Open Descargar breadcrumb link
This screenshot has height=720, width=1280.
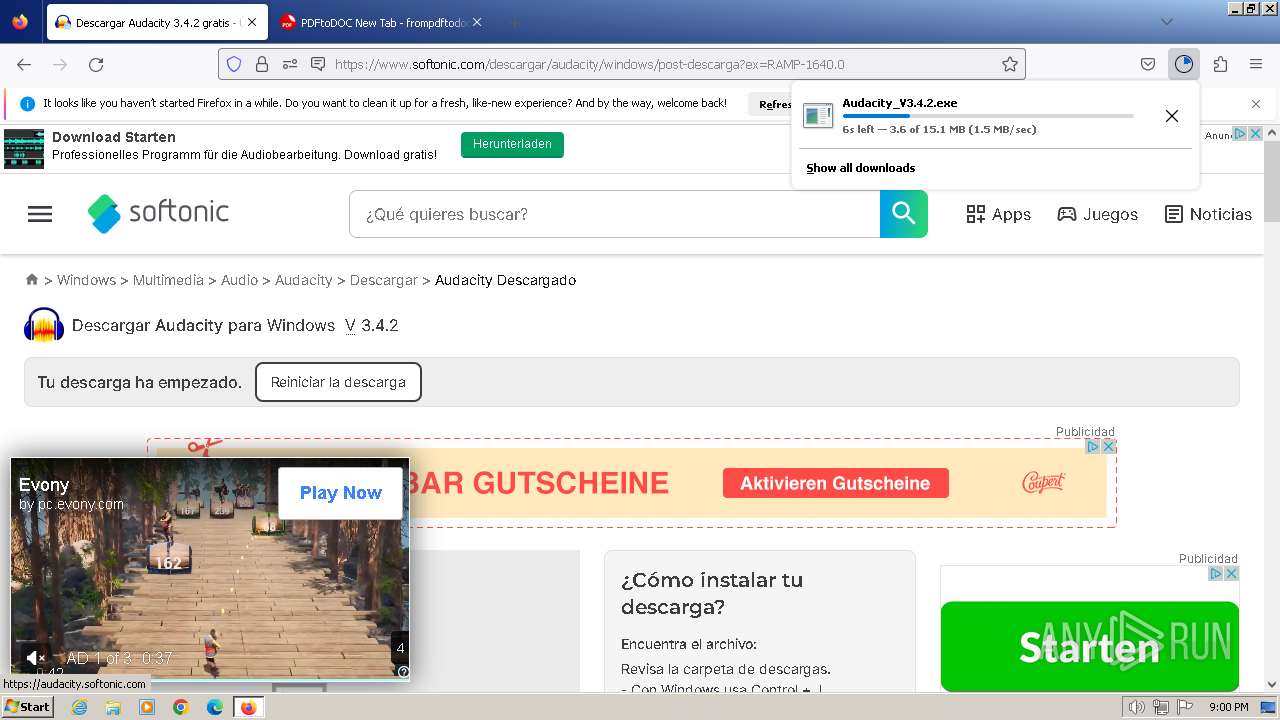[x=383, y=280]
